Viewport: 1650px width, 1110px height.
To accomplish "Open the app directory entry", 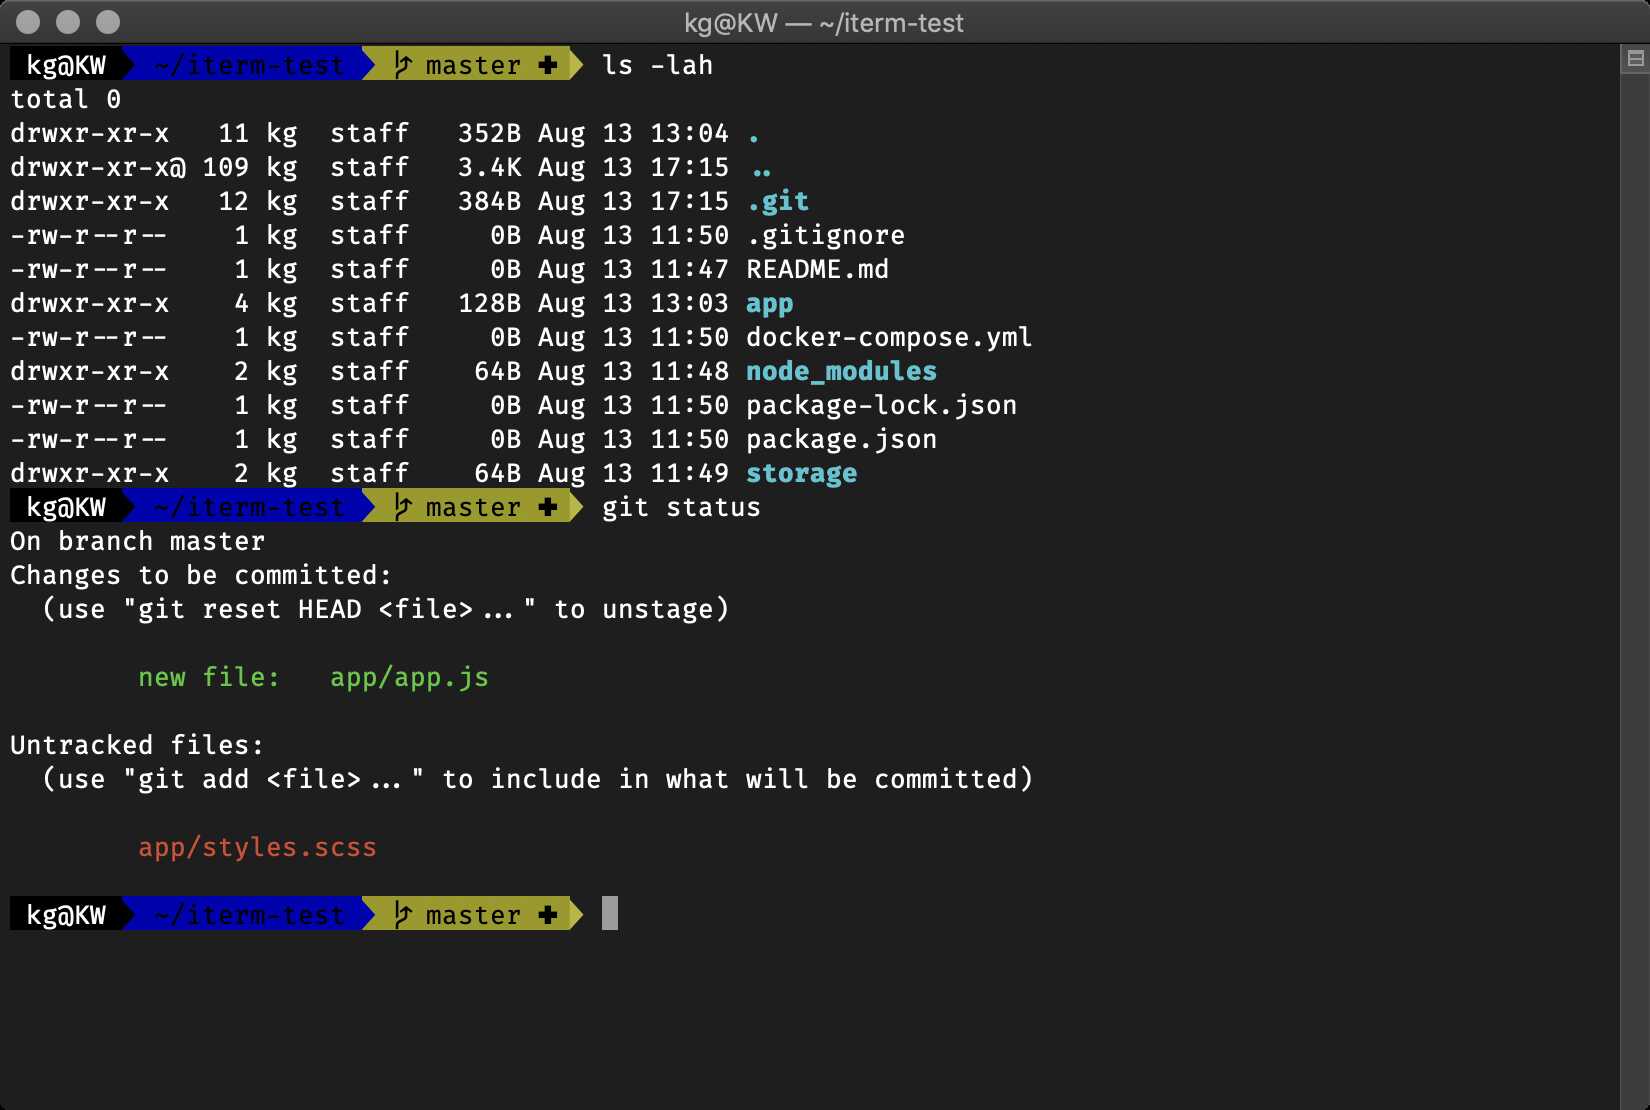I will [x=769, y=303].
